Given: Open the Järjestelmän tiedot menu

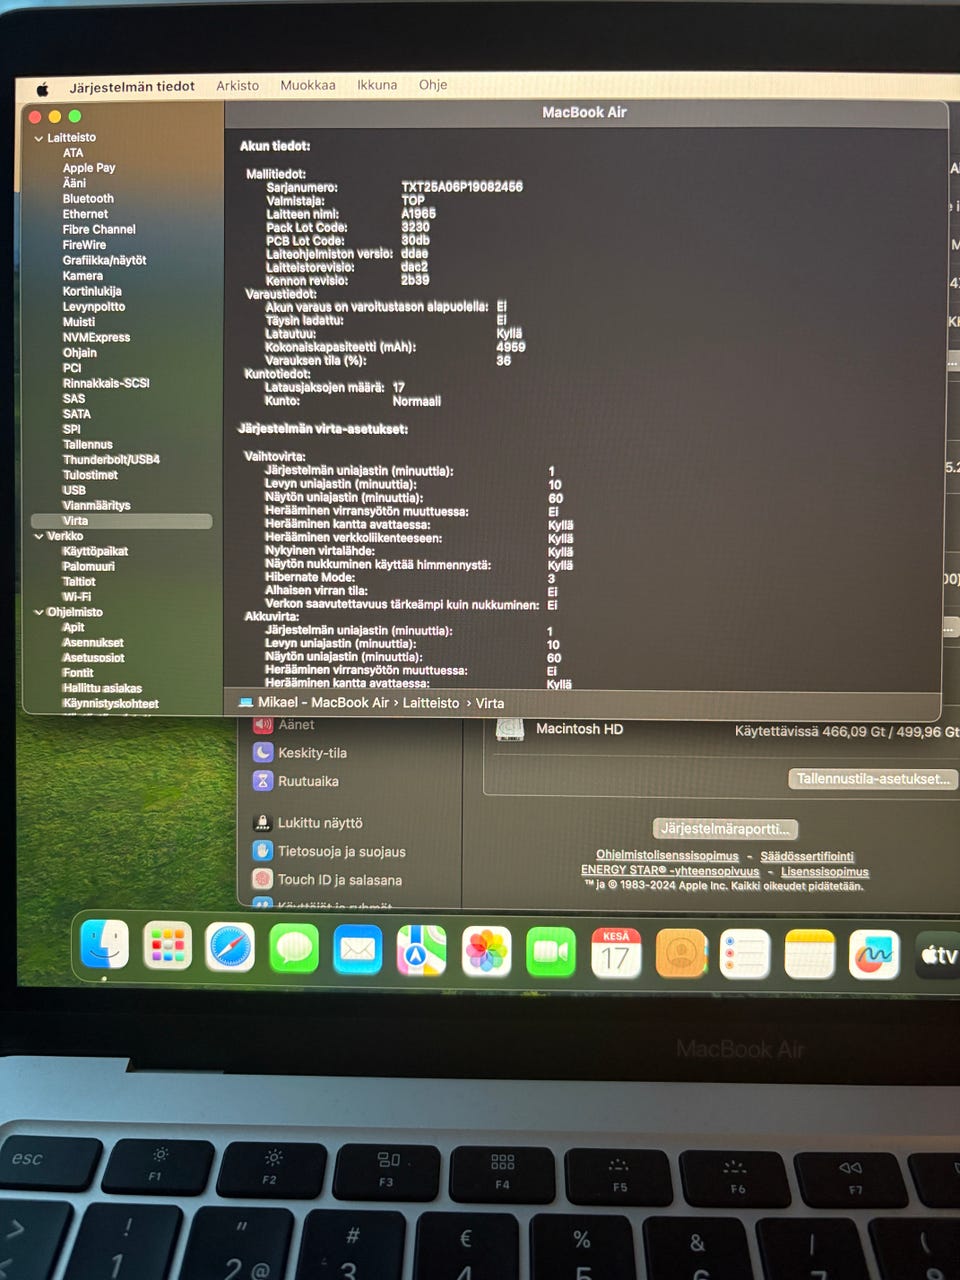Looking at the screenshot, I should 132,87.
